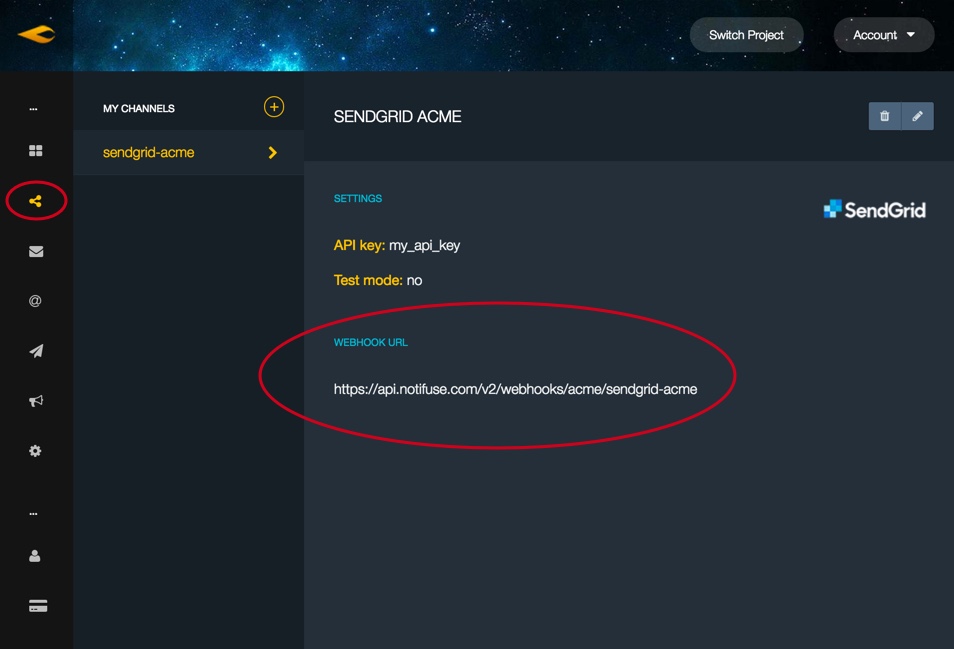
Task: Open the @ at-sign icon in sidebar
Action: pyautogui.click(x=35, y=300)
